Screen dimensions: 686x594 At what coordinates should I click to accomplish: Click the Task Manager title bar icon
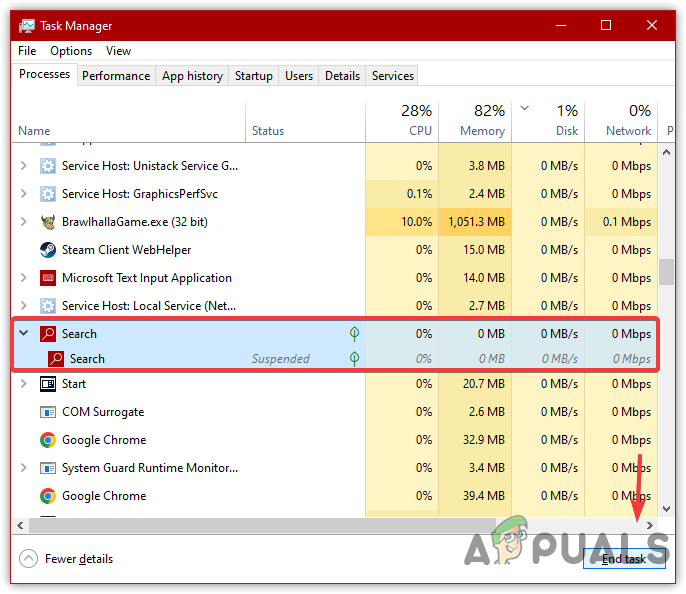coord(27,26)
